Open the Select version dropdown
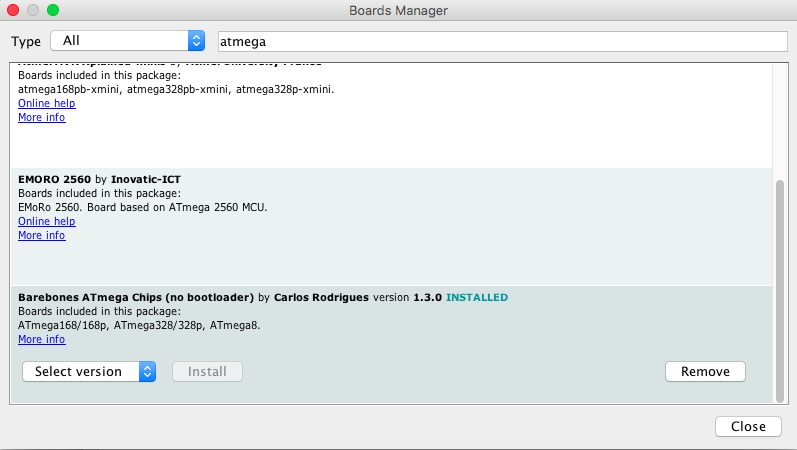This screenshot has width=797, height=450. [89, 372]
